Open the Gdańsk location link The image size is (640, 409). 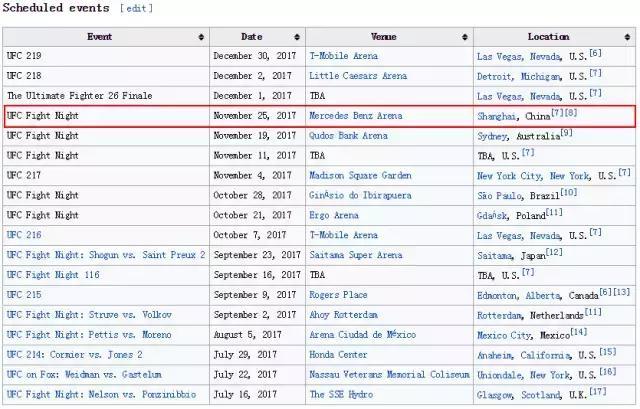[x=492, y=216]
